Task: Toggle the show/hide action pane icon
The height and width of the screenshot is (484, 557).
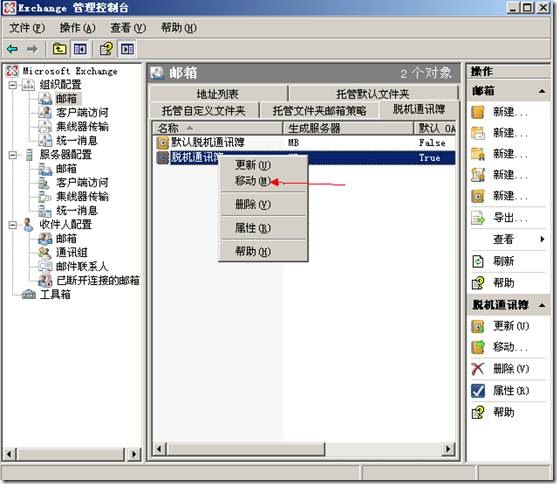Action: [127, 49]
